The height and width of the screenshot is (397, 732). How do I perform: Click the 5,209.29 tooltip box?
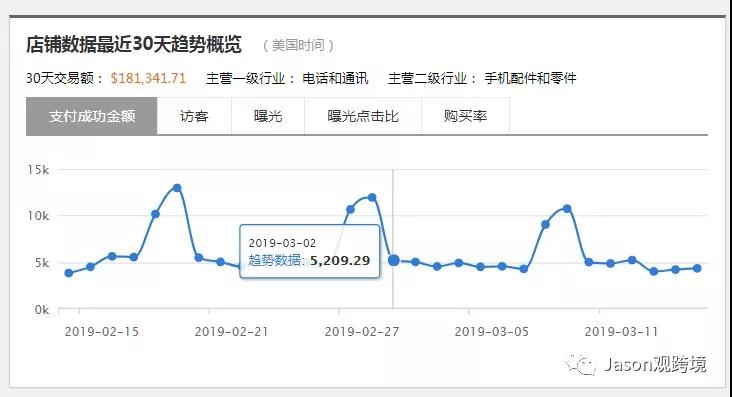click(x=310, y=251)
